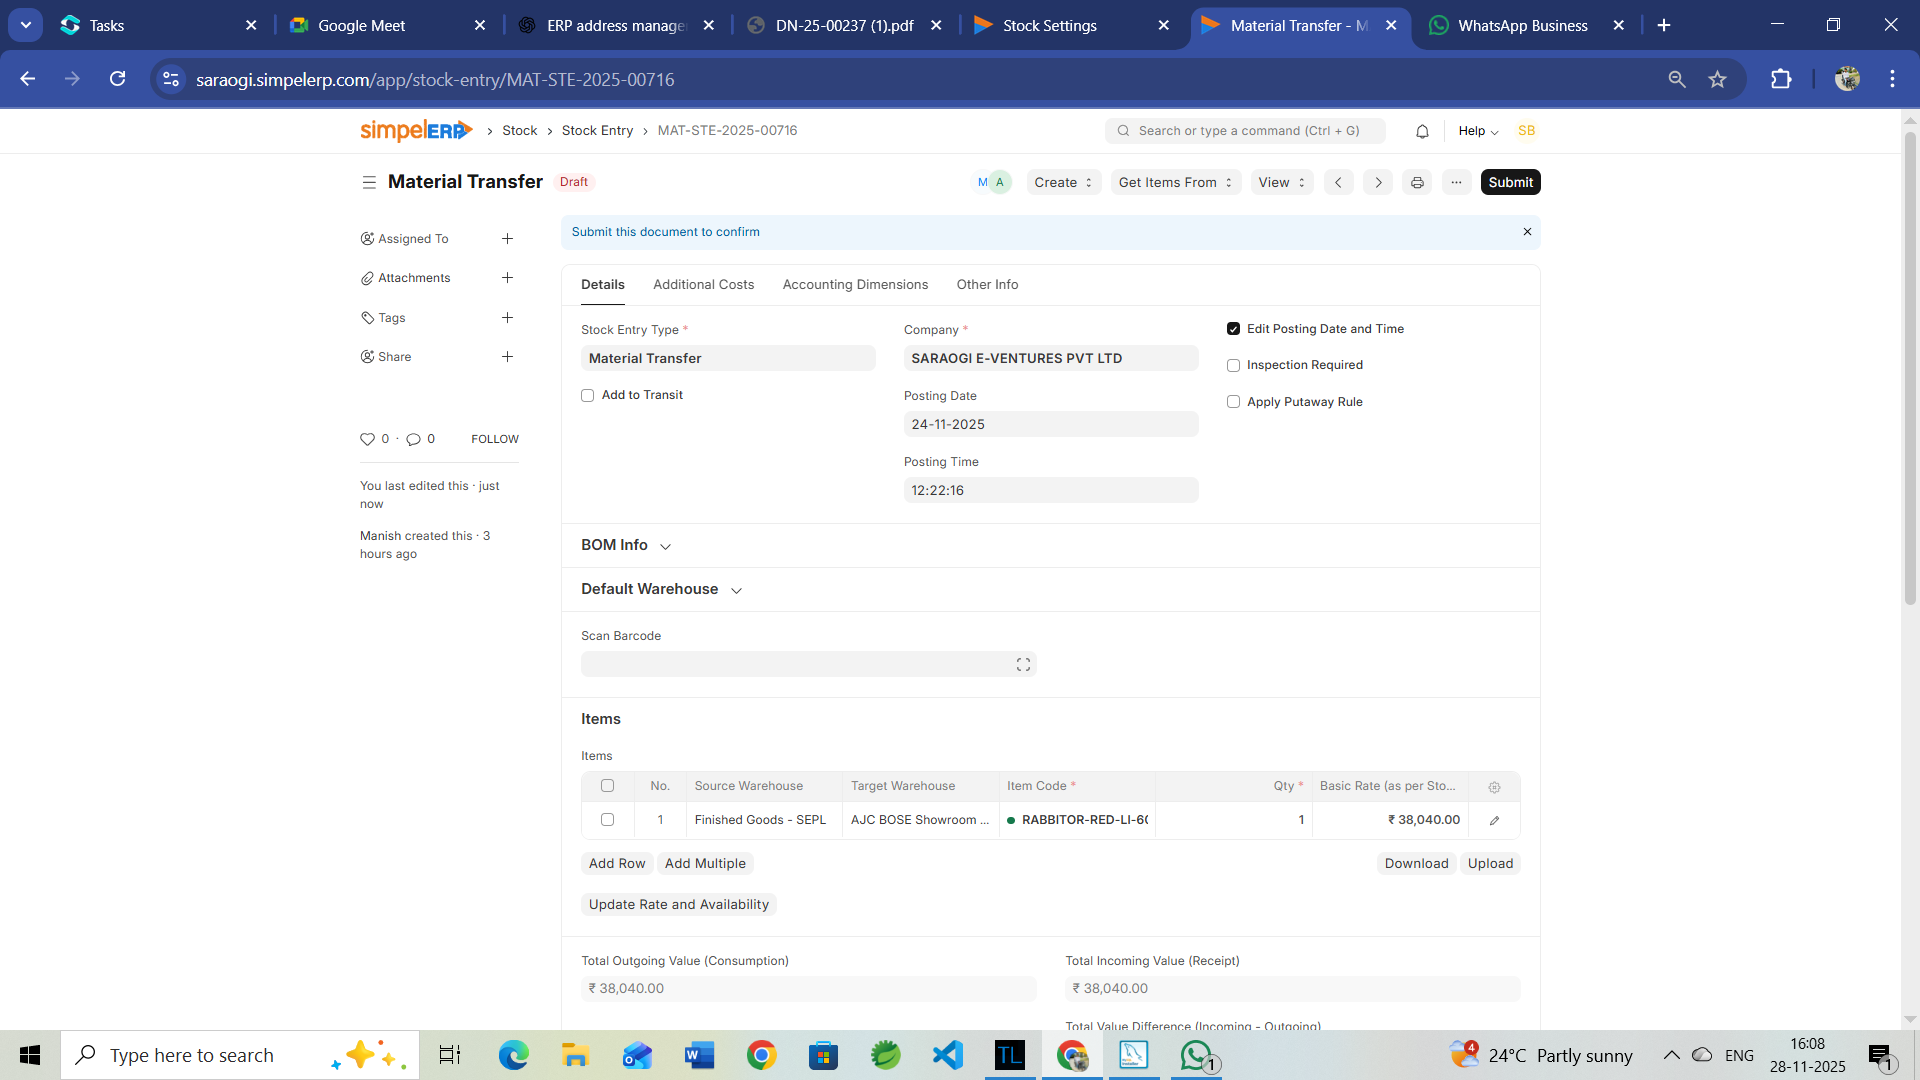Screen dimensions: 1920x1080
Task: Click the print icon in toolbar
Action: 1416,182
